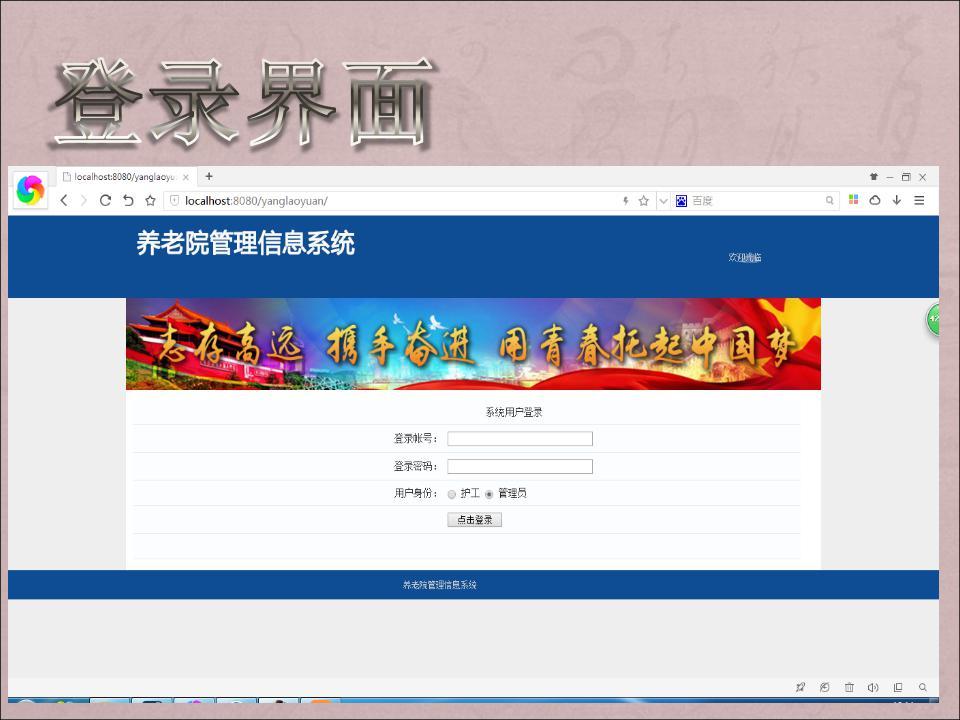Maximize or restore the browser window
The width and height of the screenshot is (960, 720).
click(x=906, y=177)
